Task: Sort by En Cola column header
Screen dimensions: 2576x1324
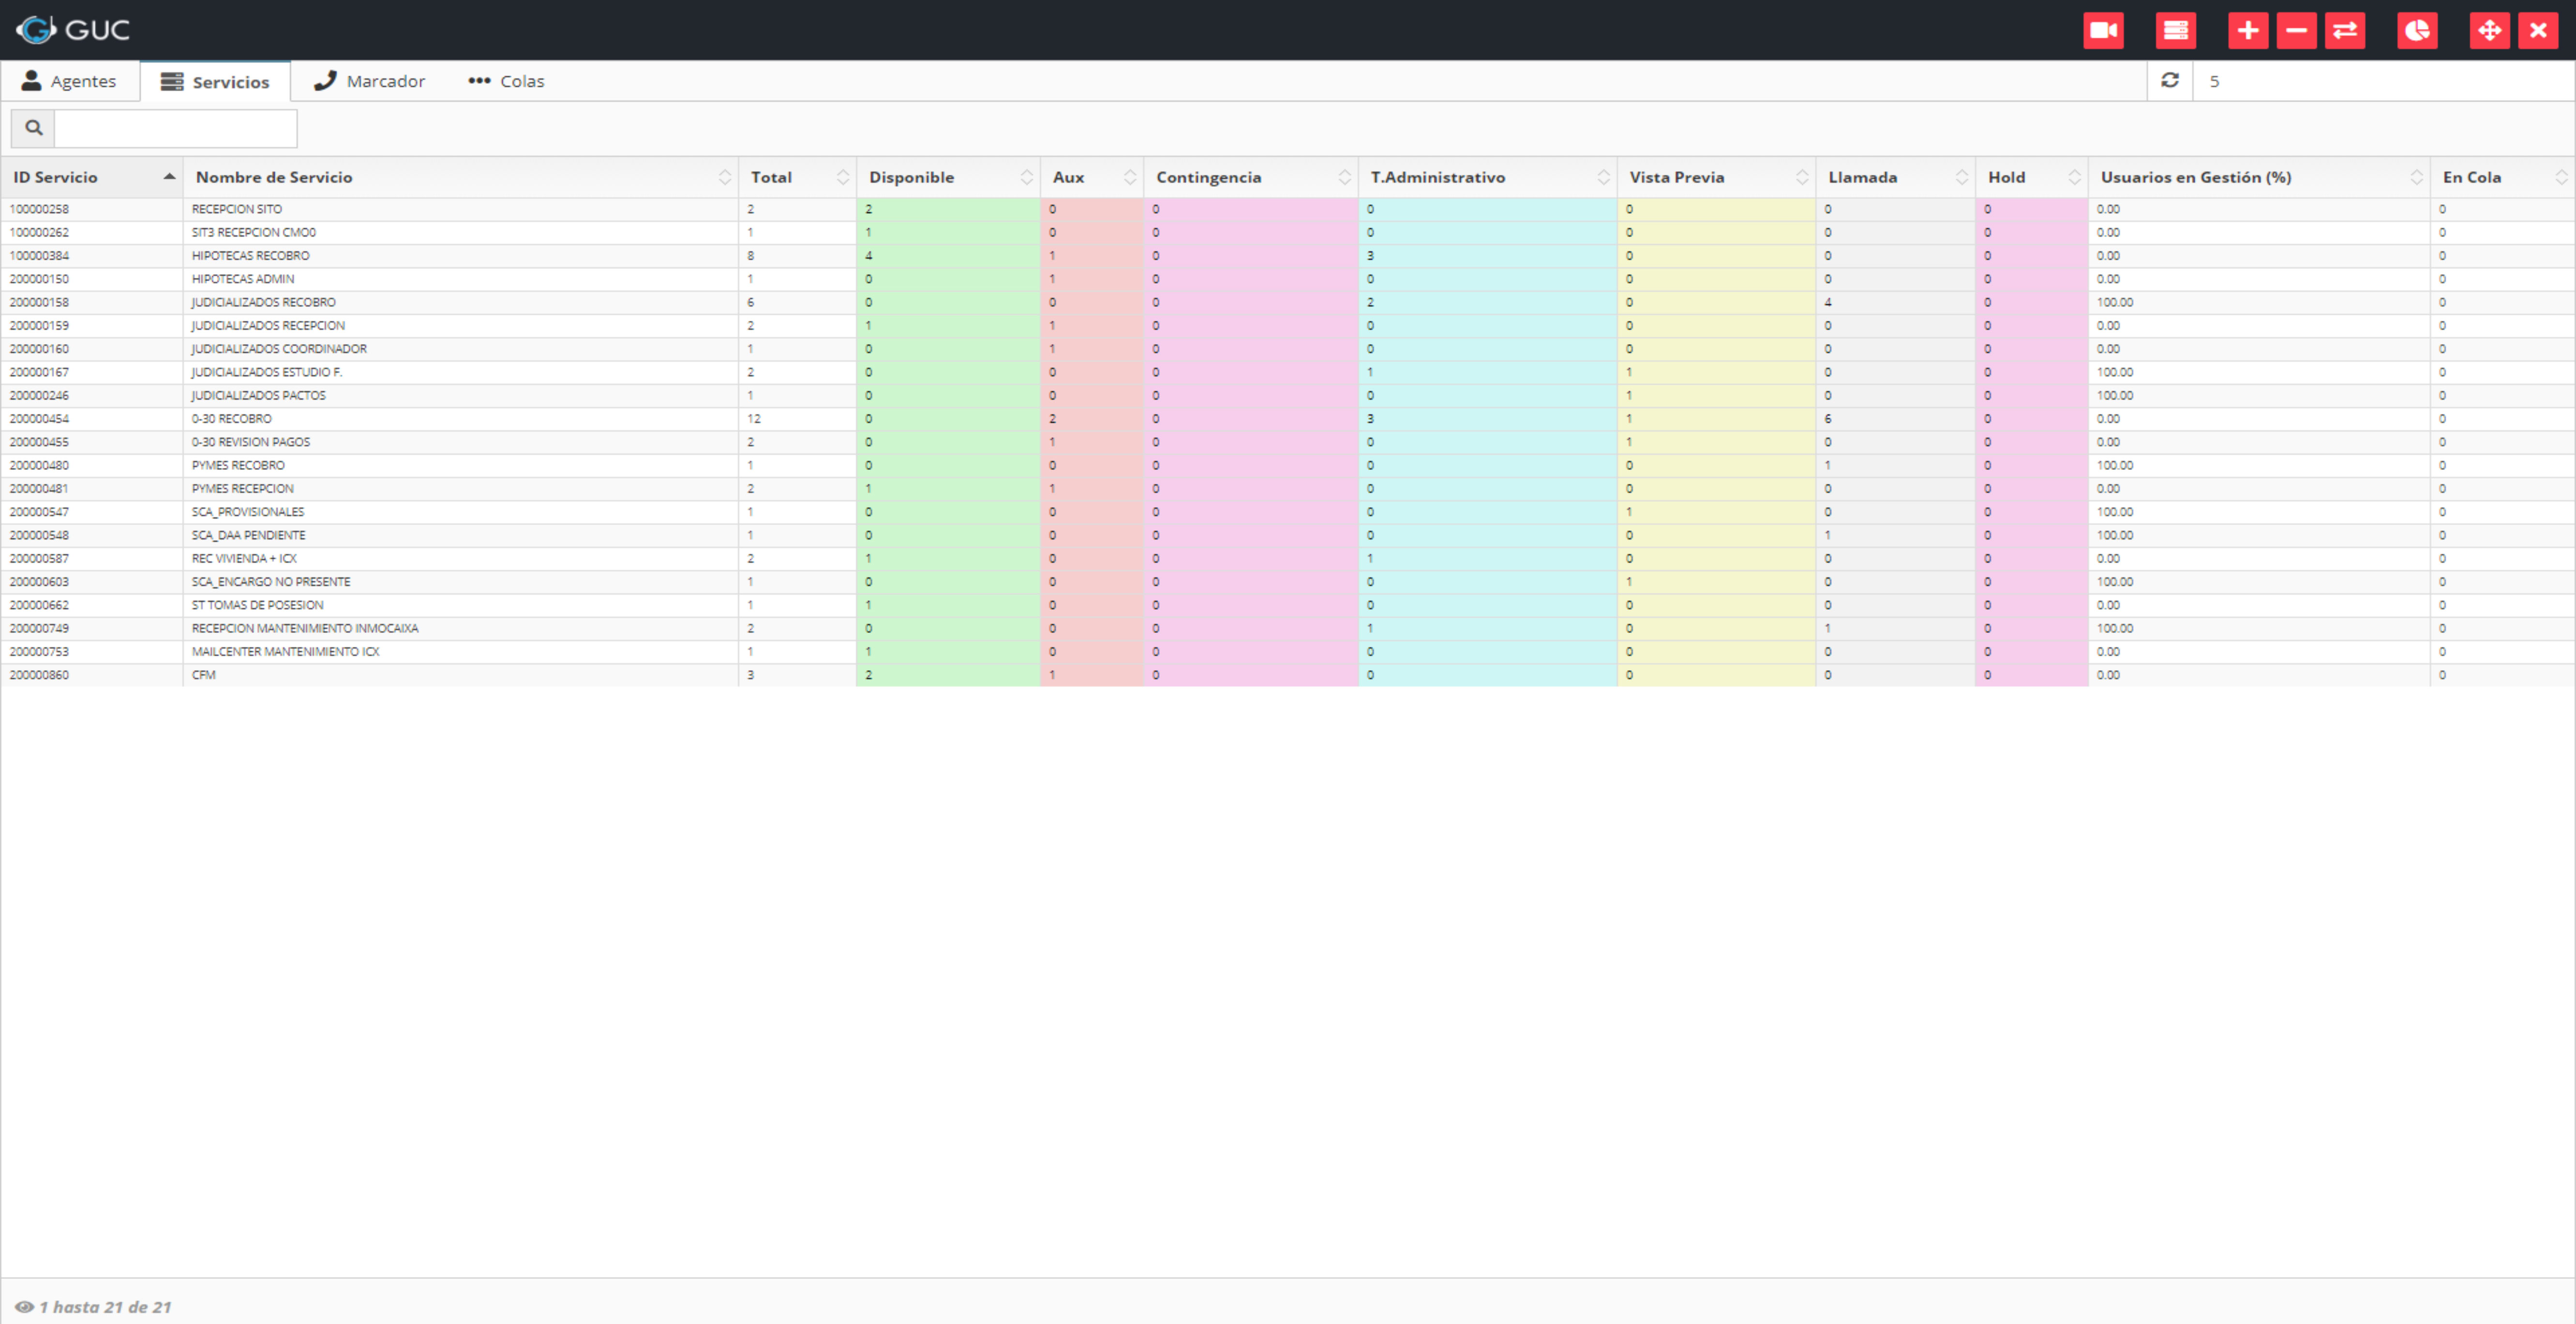Action: (x=2503, y=177)
